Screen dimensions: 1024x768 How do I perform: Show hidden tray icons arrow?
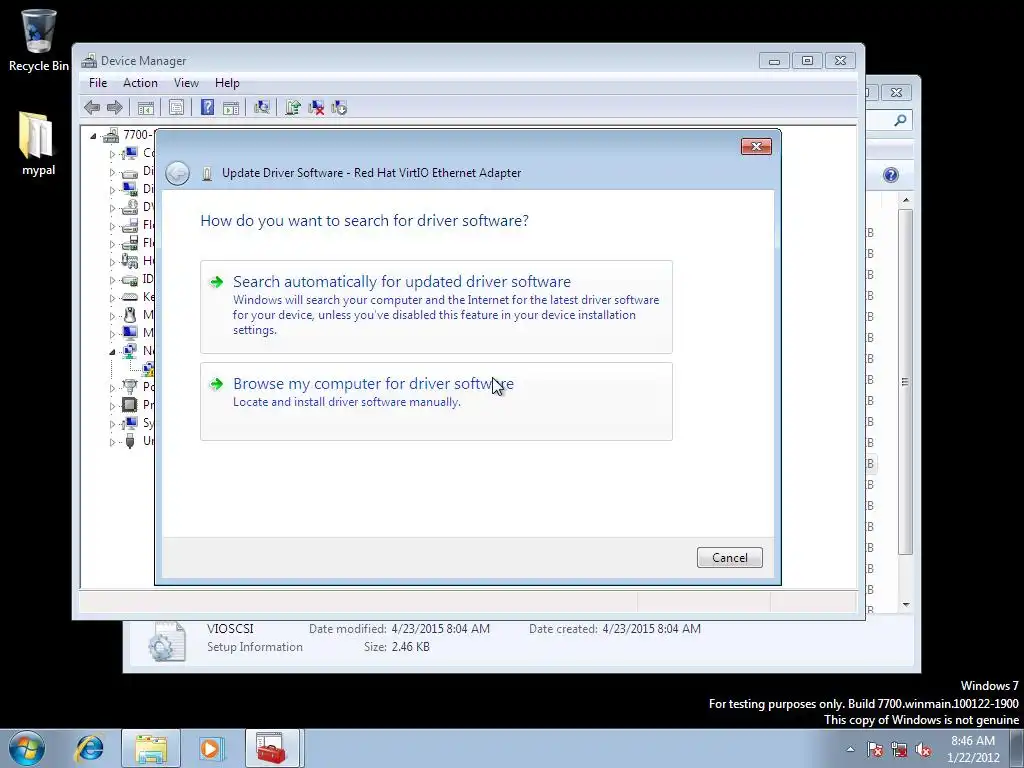850,750
